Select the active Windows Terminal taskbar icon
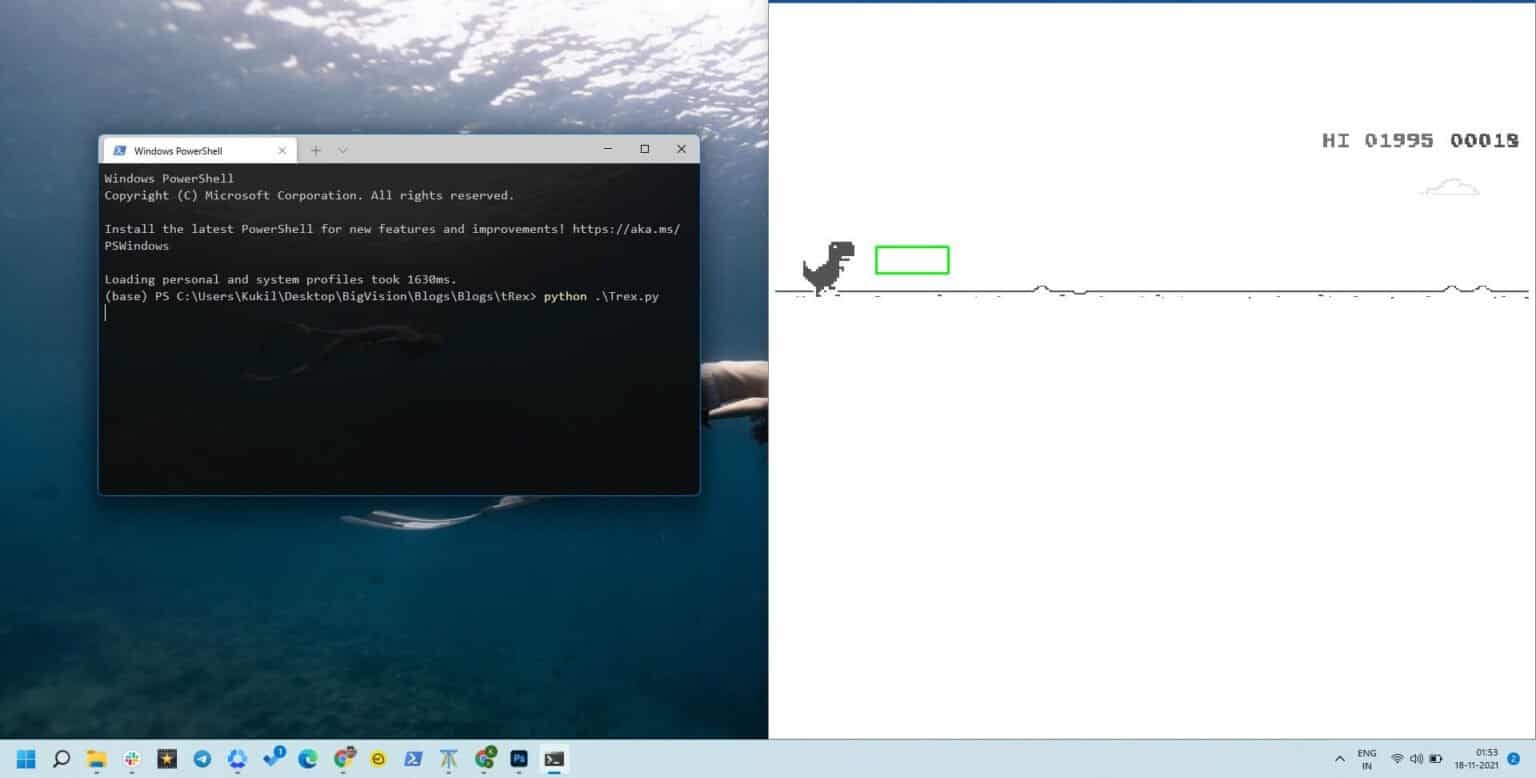Image resolution: width=1536 pixels, height=778 pixels. click(554, 759)
